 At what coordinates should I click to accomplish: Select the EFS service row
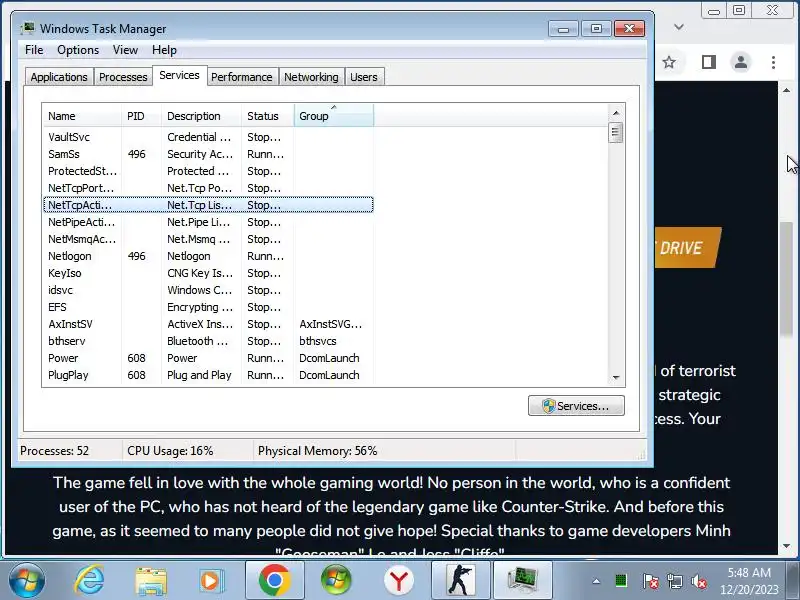[x=208, y=307]
